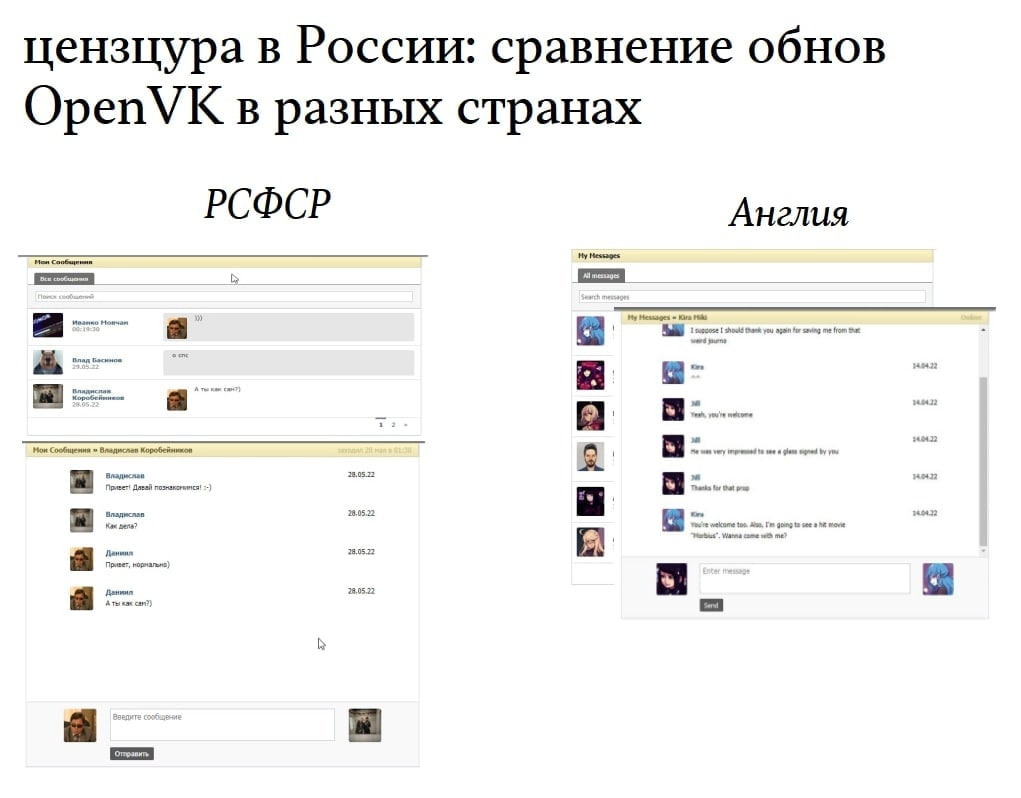Click Kira's avatar right of 'Enter message'
This screenshot has height=798, width=1021.
(938, 579)
